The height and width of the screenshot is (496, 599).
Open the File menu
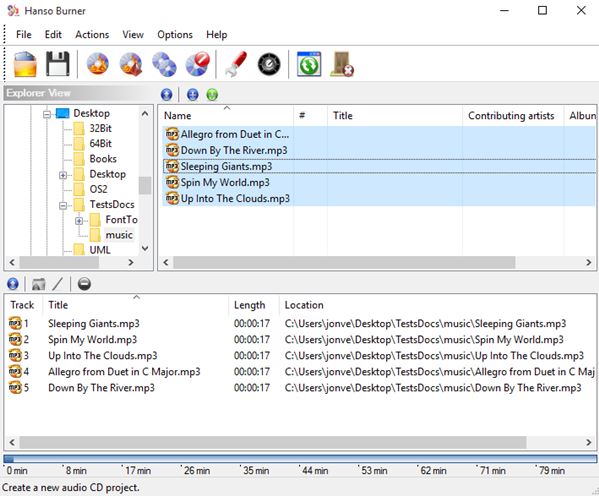click(x=24, y=34)
